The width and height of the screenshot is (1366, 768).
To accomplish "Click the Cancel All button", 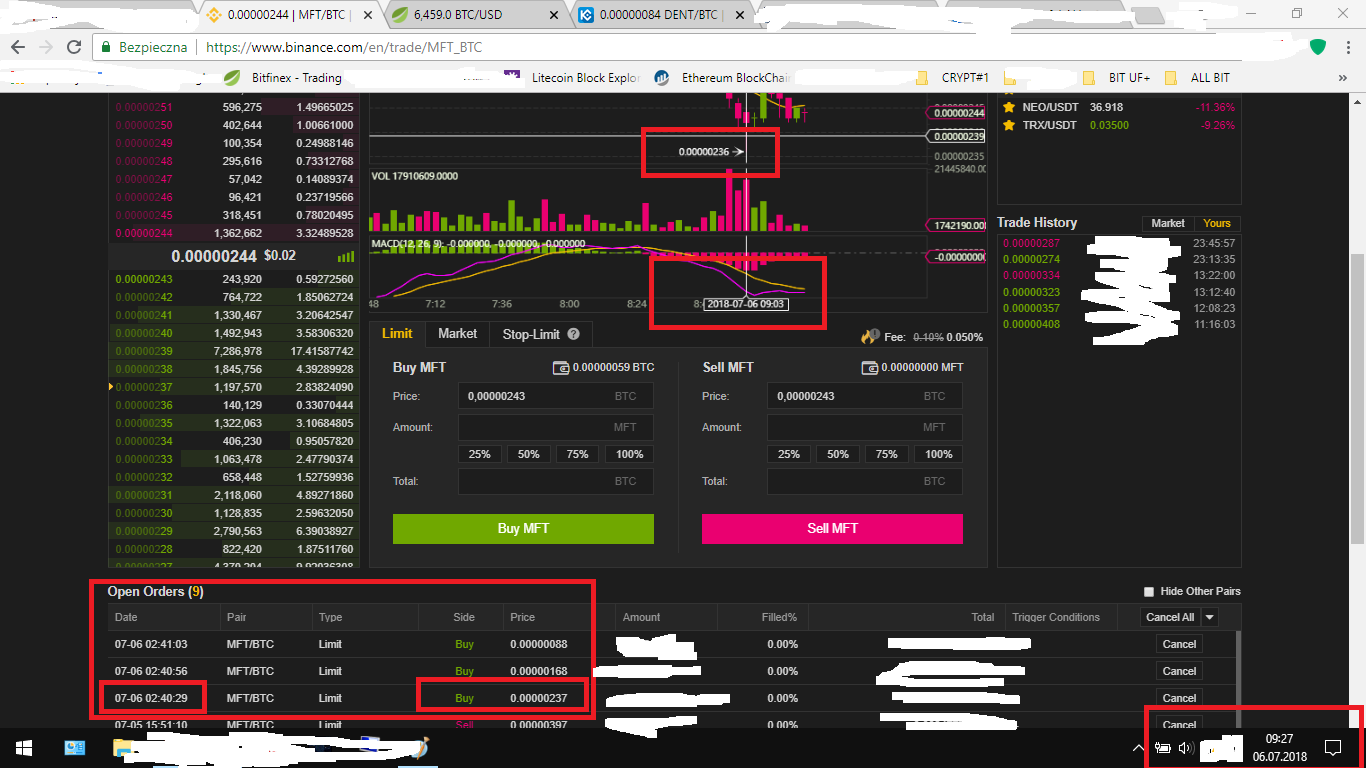I will [x=1170, y=617].
